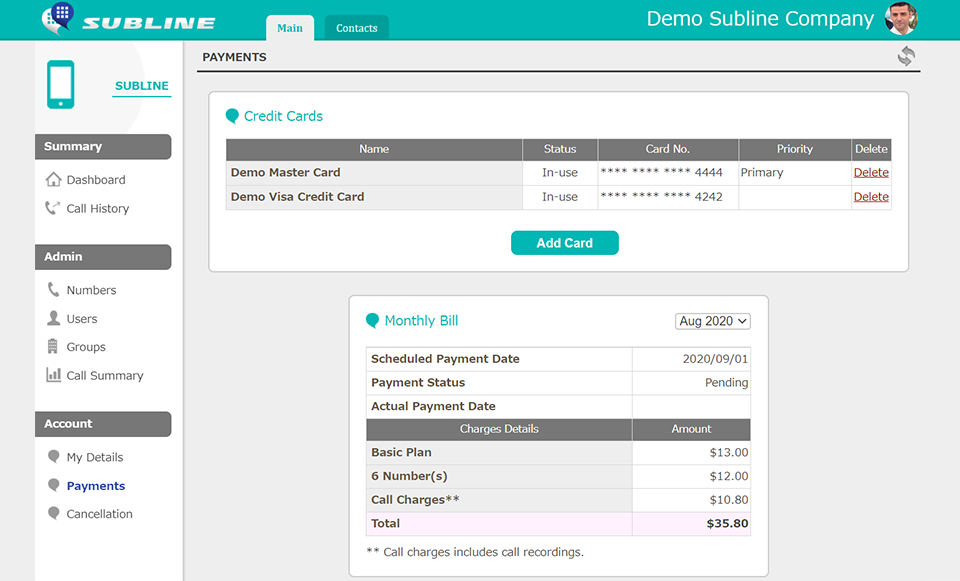Click the user profile avatar photo
Image resolution: width=960 pixels, height=581 pixels.
(900, 19)
